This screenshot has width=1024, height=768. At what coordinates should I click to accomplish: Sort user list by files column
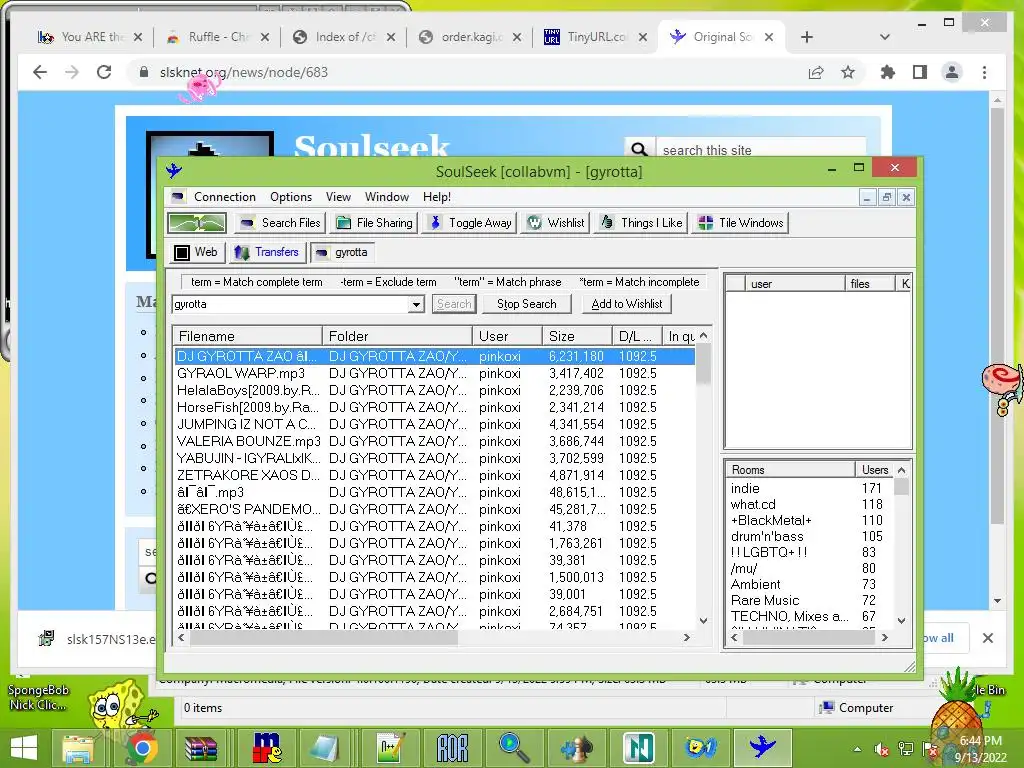[x=869, y=283]
